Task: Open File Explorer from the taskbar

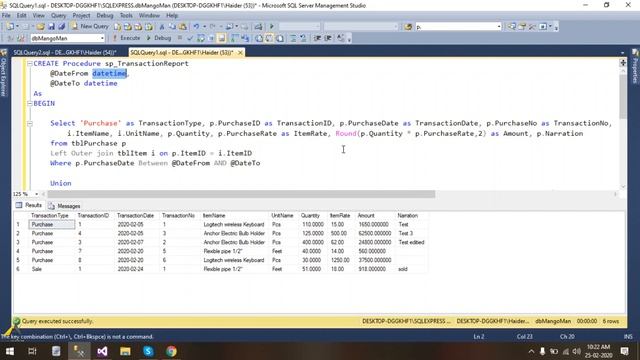Action: click(125, 351)
